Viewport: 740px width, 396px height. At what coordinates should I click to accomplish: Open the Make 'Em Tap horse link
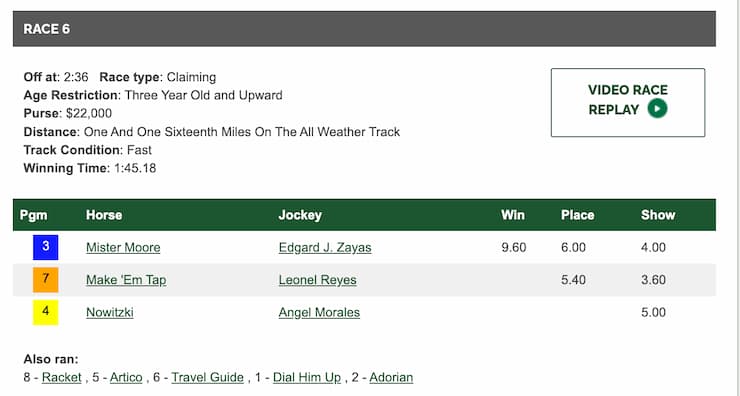(x=126, y=280)
